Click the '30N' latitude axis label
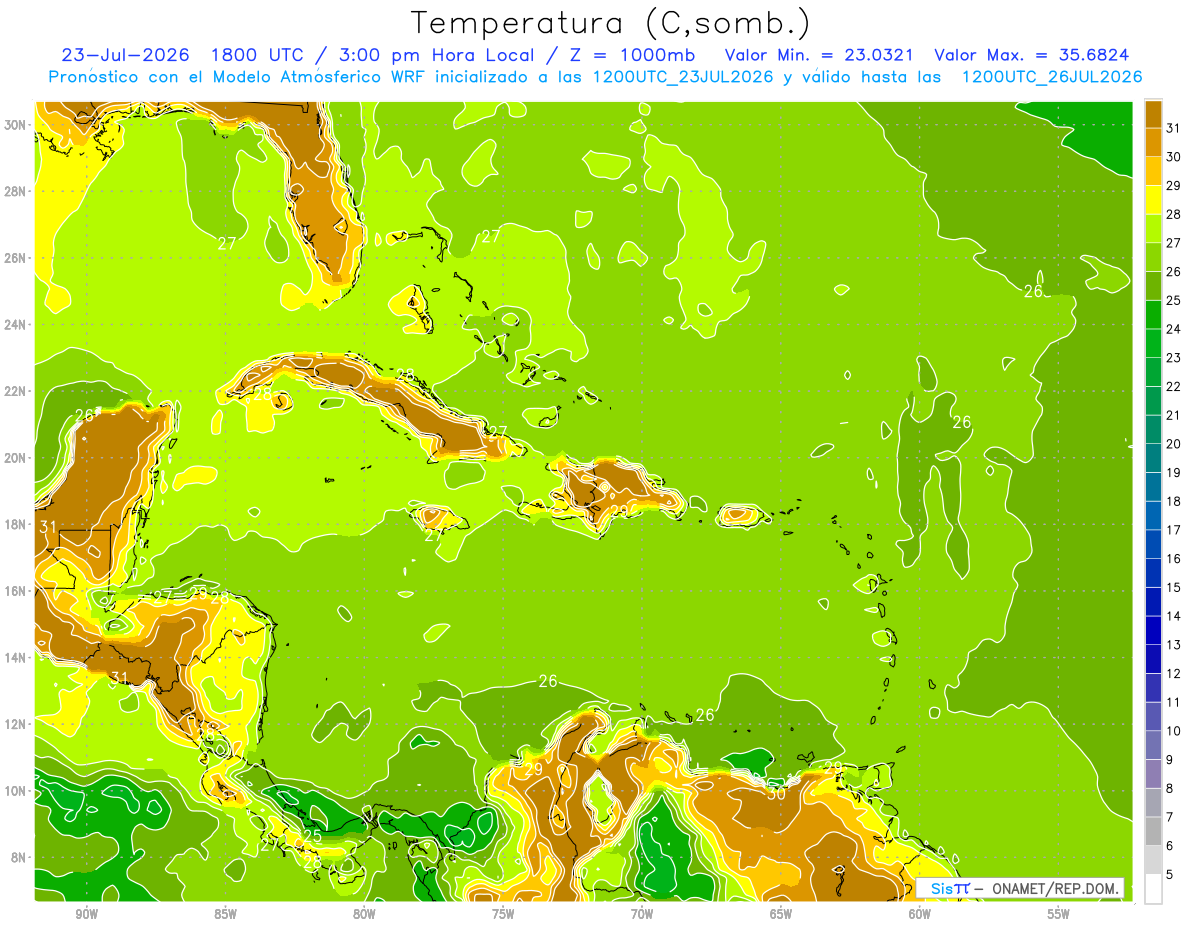The image size is (1200, 927). click(x=15, y=124)
